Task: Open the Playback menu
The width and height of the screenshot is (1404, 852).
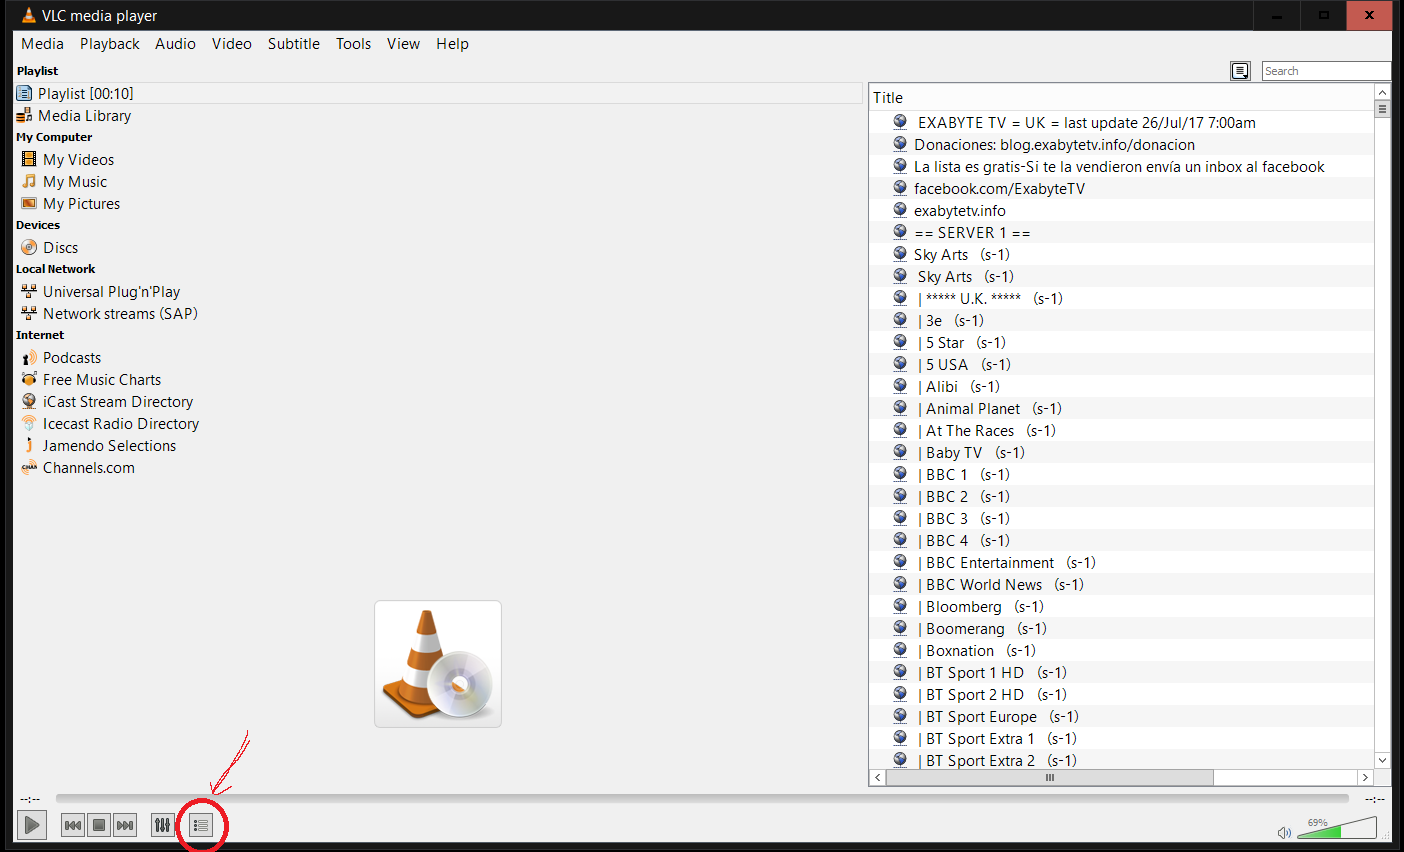Action: coord(110,44)
